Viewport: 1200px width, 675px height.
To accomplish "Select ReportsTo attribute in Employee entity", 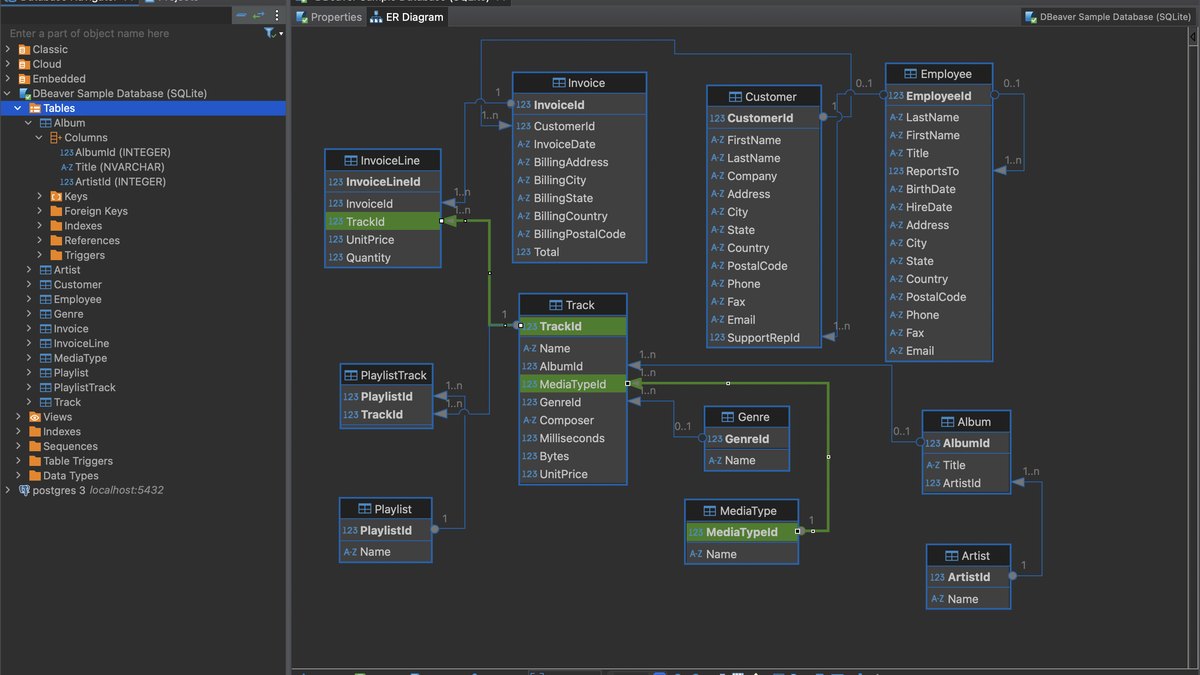I will coord(939,171).
